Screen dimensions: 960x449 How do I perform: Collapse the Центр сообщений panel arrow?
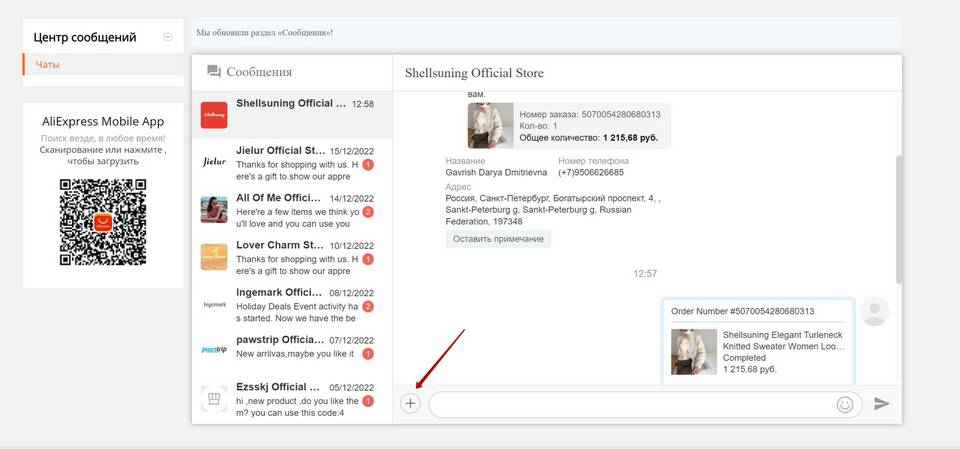tap(167, 37)
